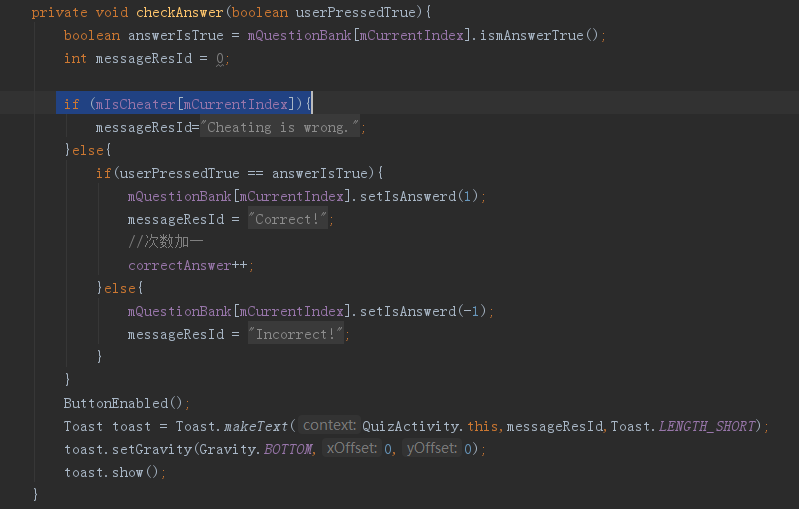Click the checkAnswer method name
Image resolution: width=799 pixels, height=509 pixels.
(179, 12)
